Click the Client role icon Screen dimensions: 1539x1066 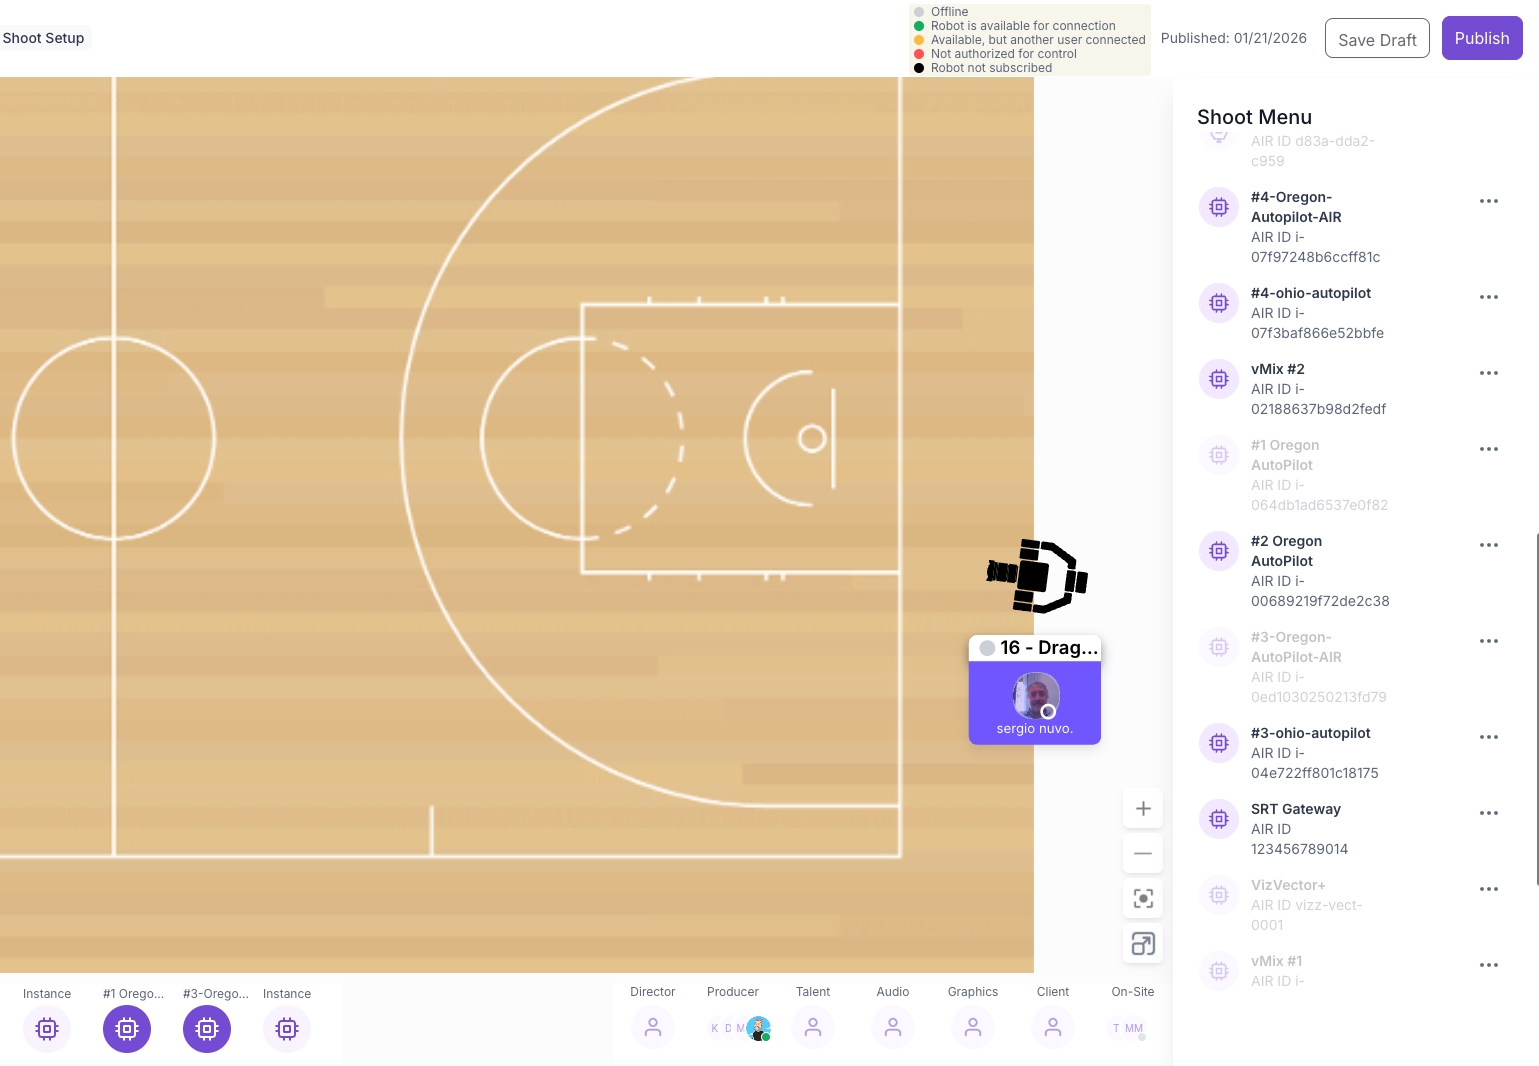coord(1053,1027)
